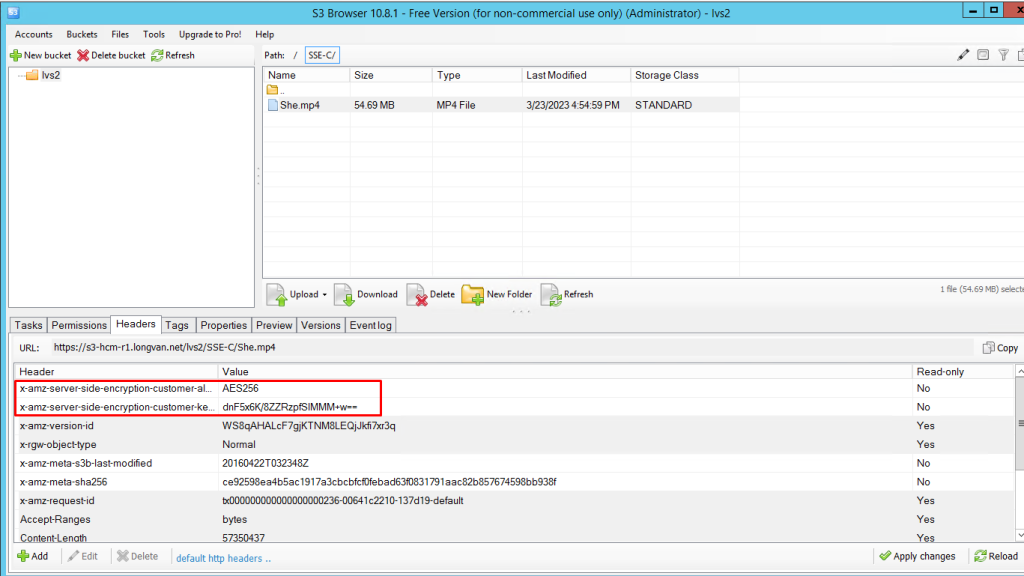The height and width of the screenshot is (576, 1024).
Task: Switch to the Permissions tab
Action: (79, 325)
